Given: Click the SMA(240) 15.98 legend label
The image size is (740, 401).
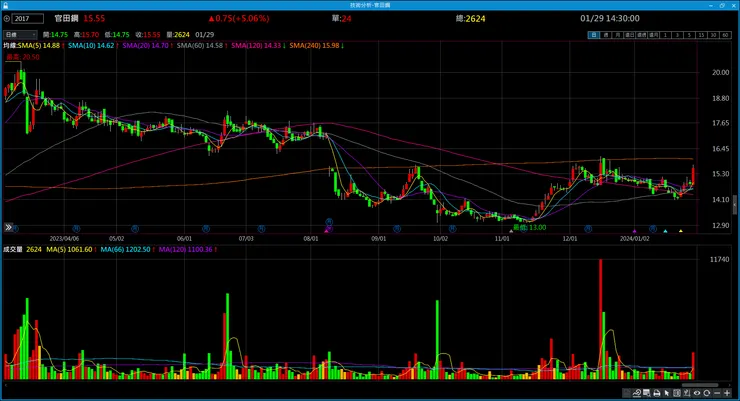Looking at the screenshot, I should (x=314, y=46).
